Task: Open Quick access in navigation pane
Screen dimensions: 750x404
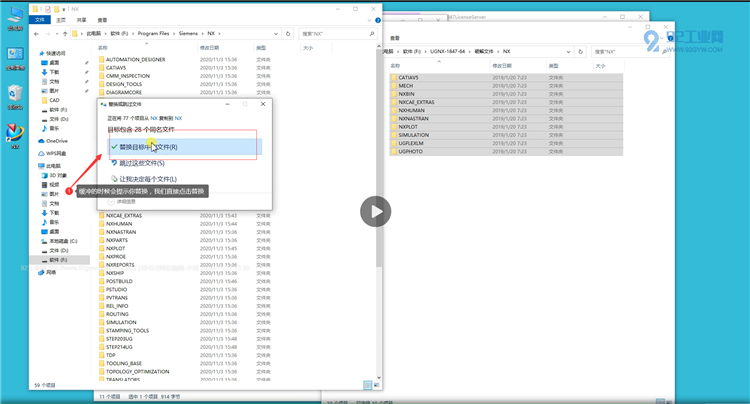Action: [52, 53]
